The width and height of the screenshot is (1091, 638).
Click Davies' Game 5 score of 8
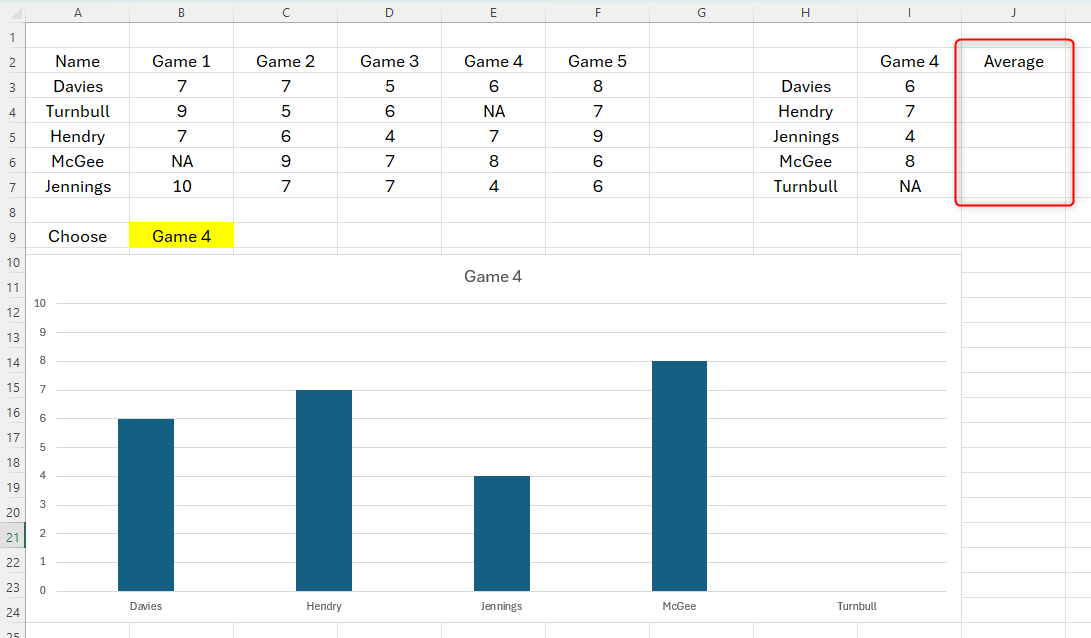point(597,86)
